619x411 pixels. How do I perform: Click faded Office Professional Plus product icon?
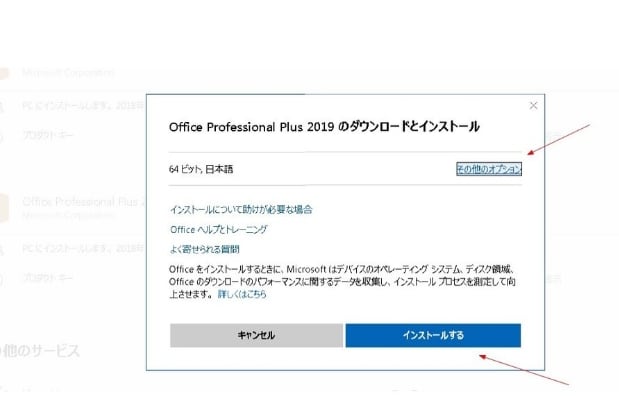pyautogui.click(x=4, y=208)
